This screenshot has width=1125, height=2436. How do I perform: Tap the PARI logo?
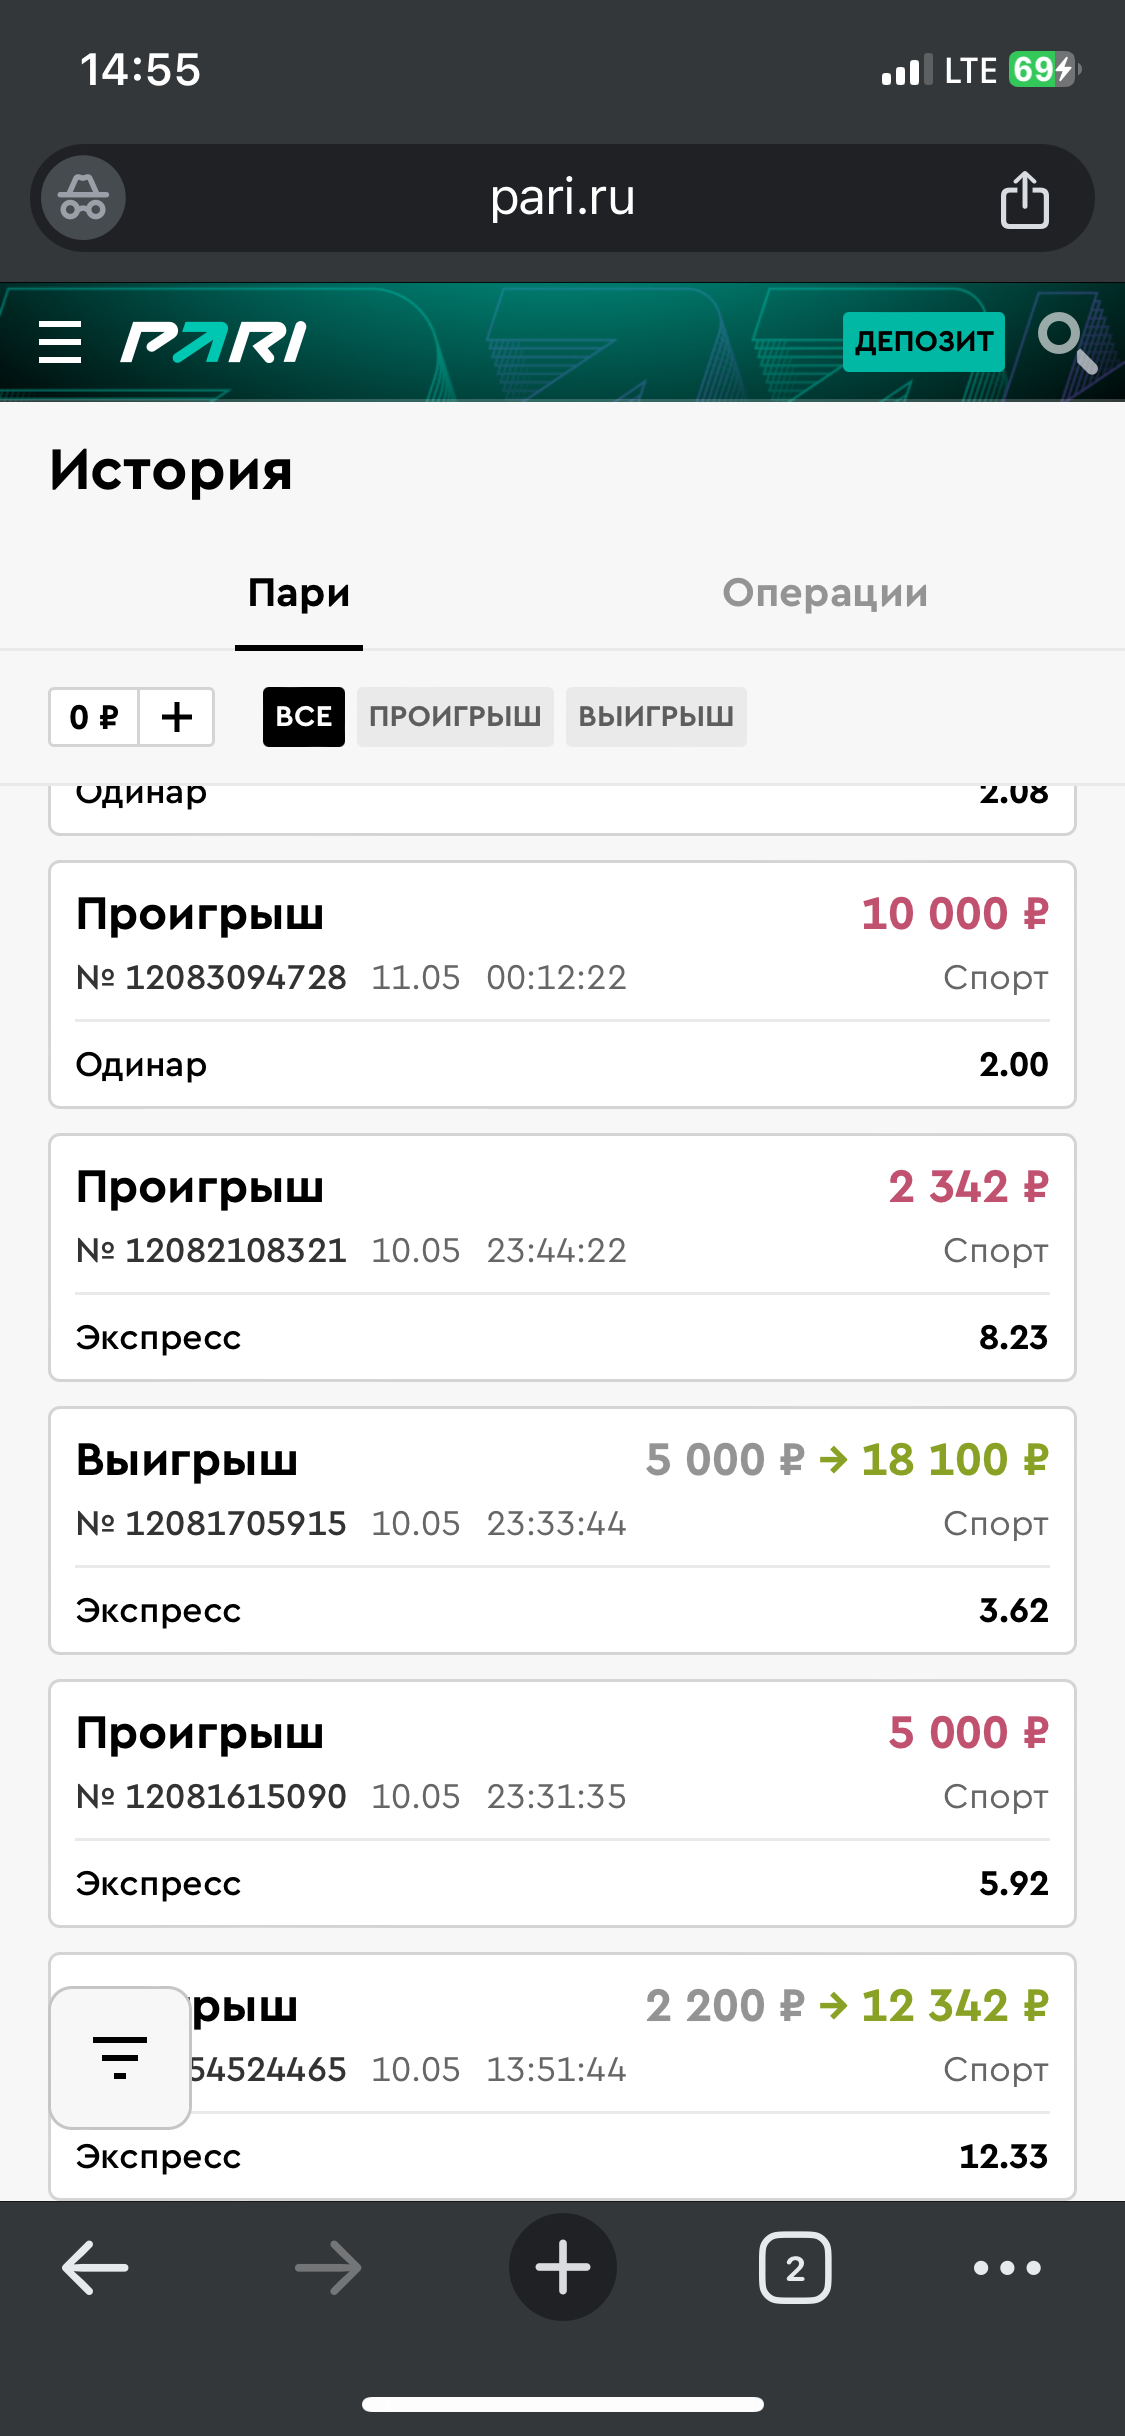point(213,342)
